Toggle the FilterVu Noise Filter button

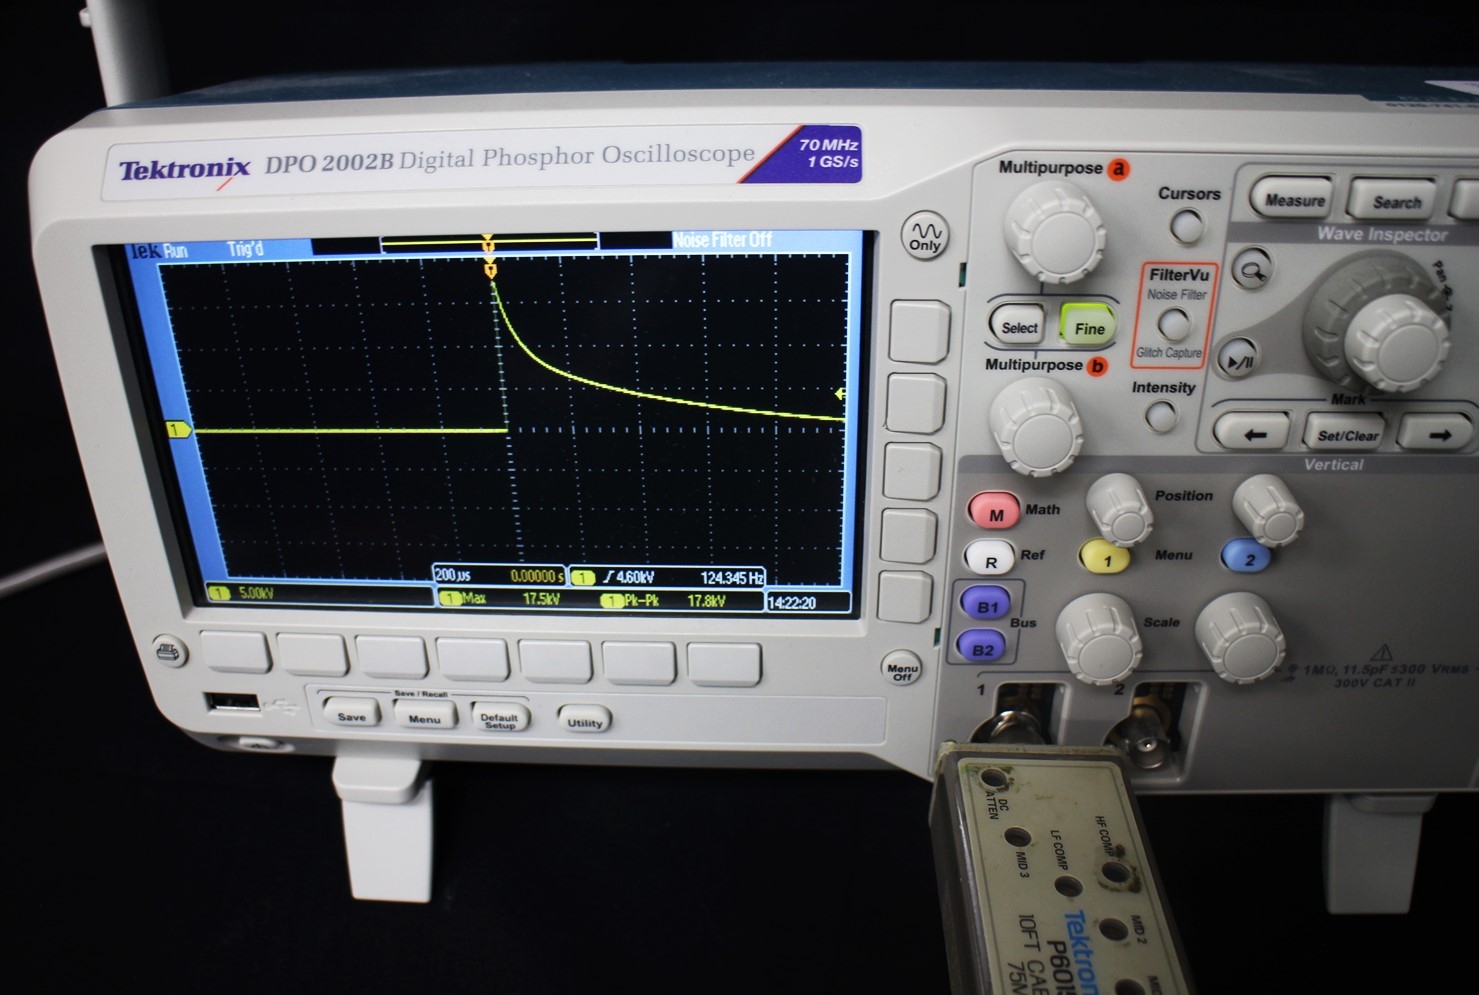pyautogui.click(x=1173, y=324)
